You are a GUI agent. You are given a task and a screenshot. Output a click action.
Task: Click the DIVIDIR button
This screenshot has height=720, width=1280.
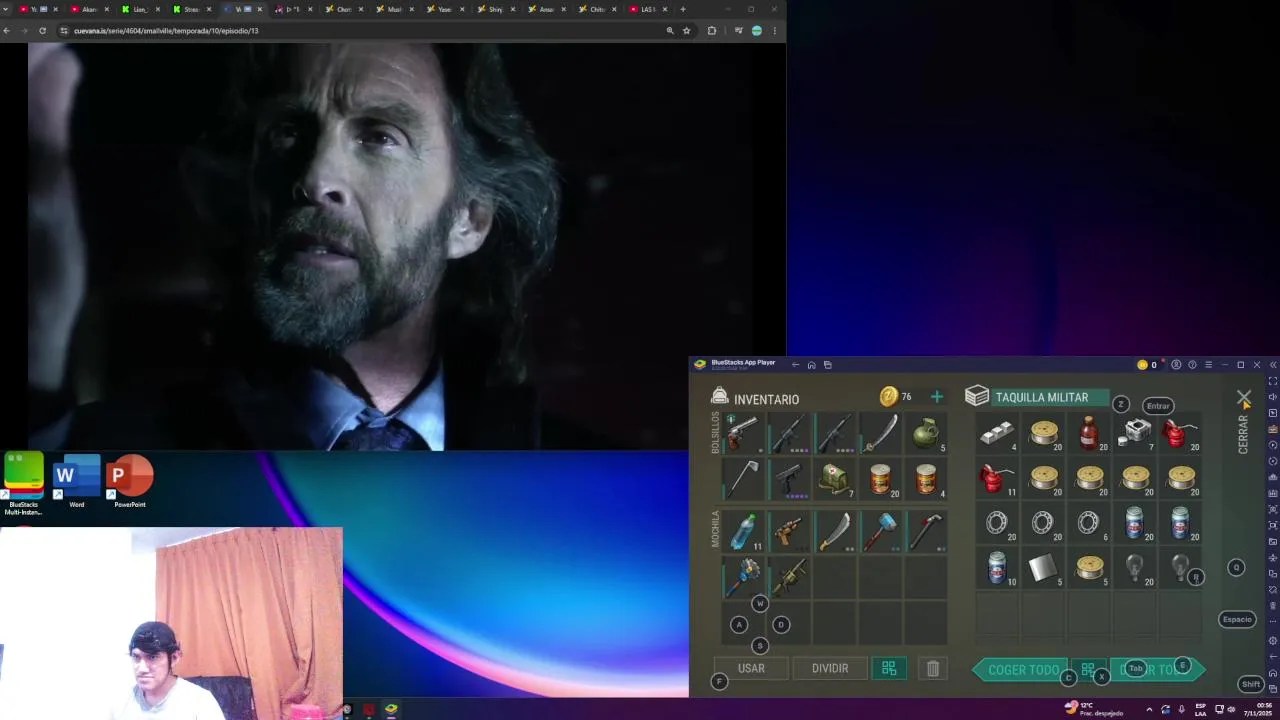coord(830,669)
